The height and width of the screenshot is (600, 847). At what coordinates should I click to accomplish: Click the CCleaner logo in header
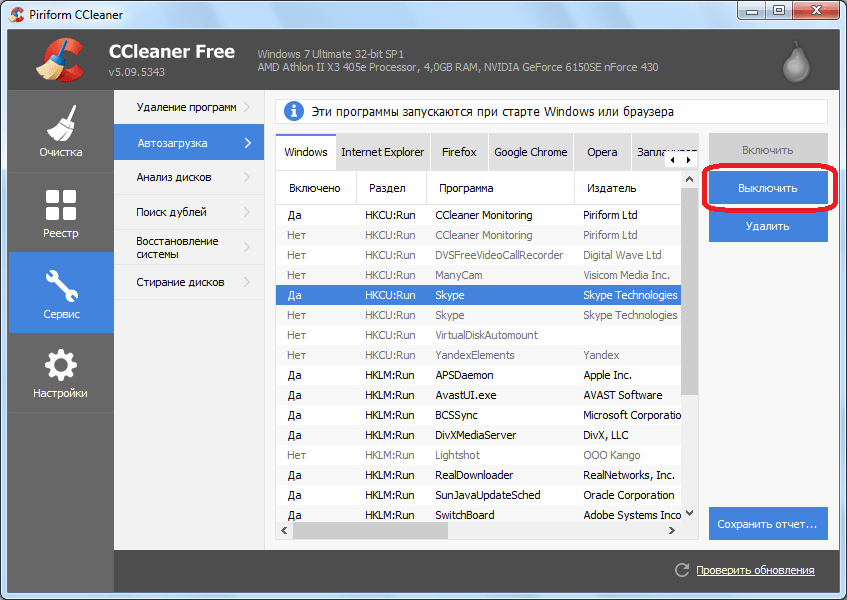62,60
